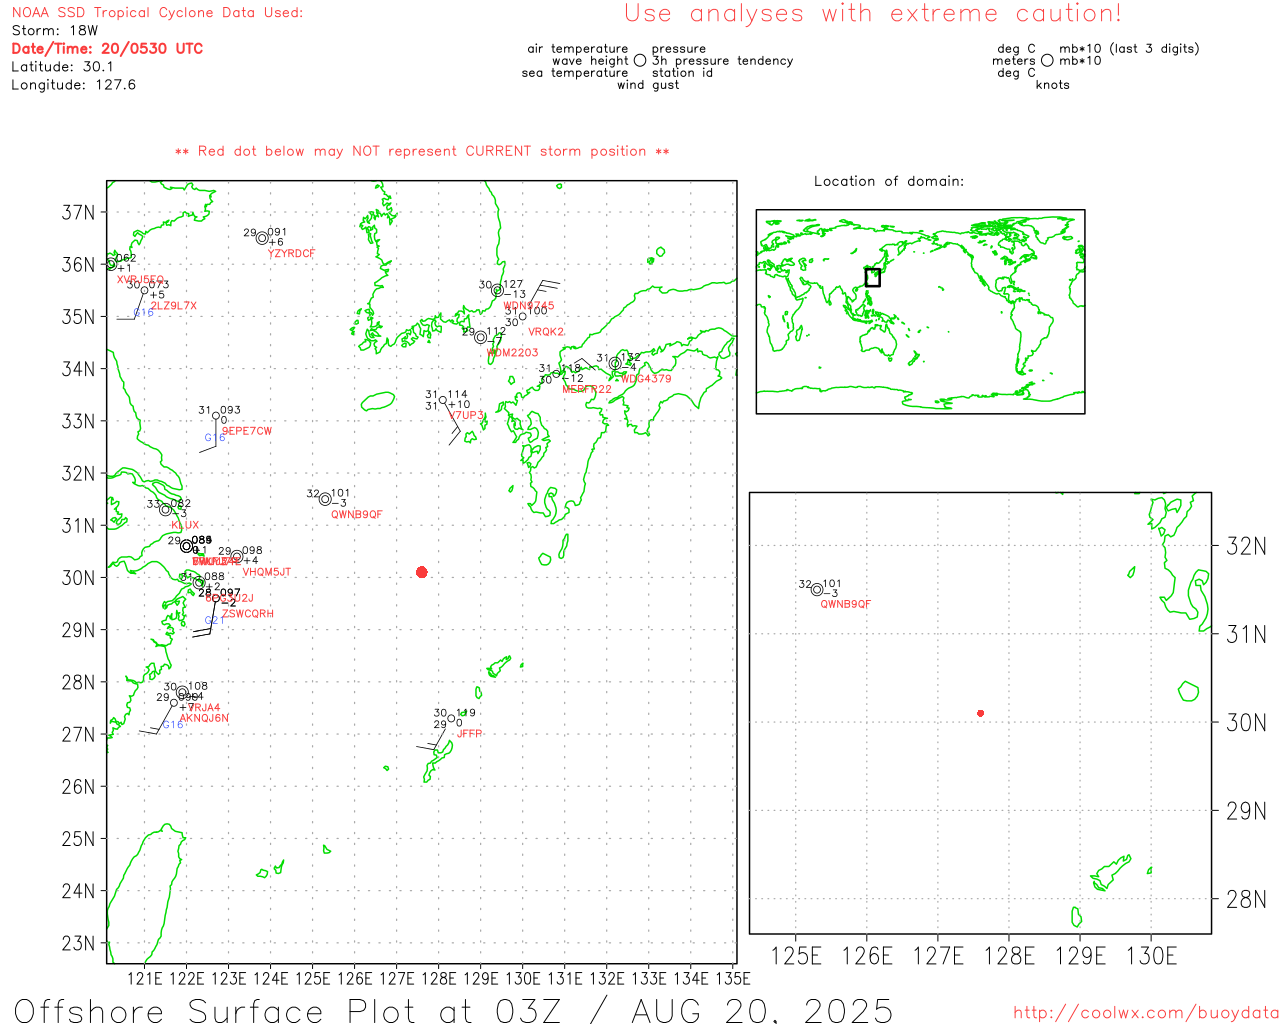Click the black domain box on the world map
The height and width of the screenshot is (1024, 1280).
[873, 277]
